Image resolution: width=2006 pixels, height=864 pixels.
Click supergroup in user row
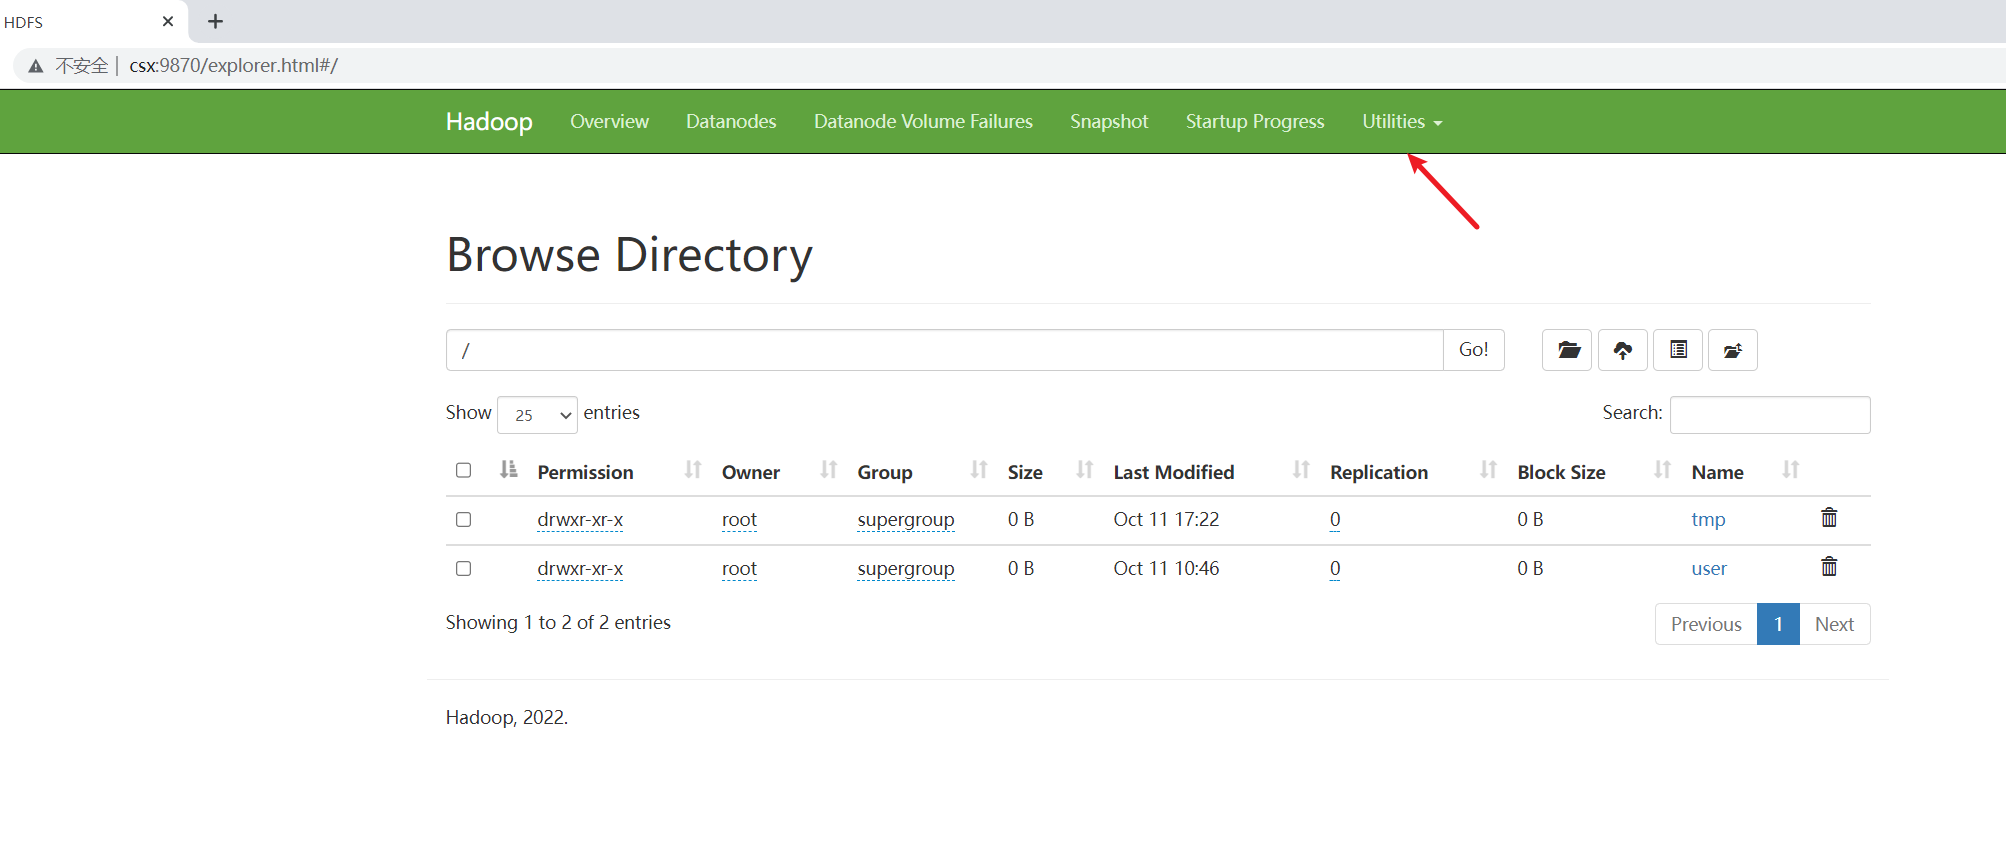pos(906,568)
